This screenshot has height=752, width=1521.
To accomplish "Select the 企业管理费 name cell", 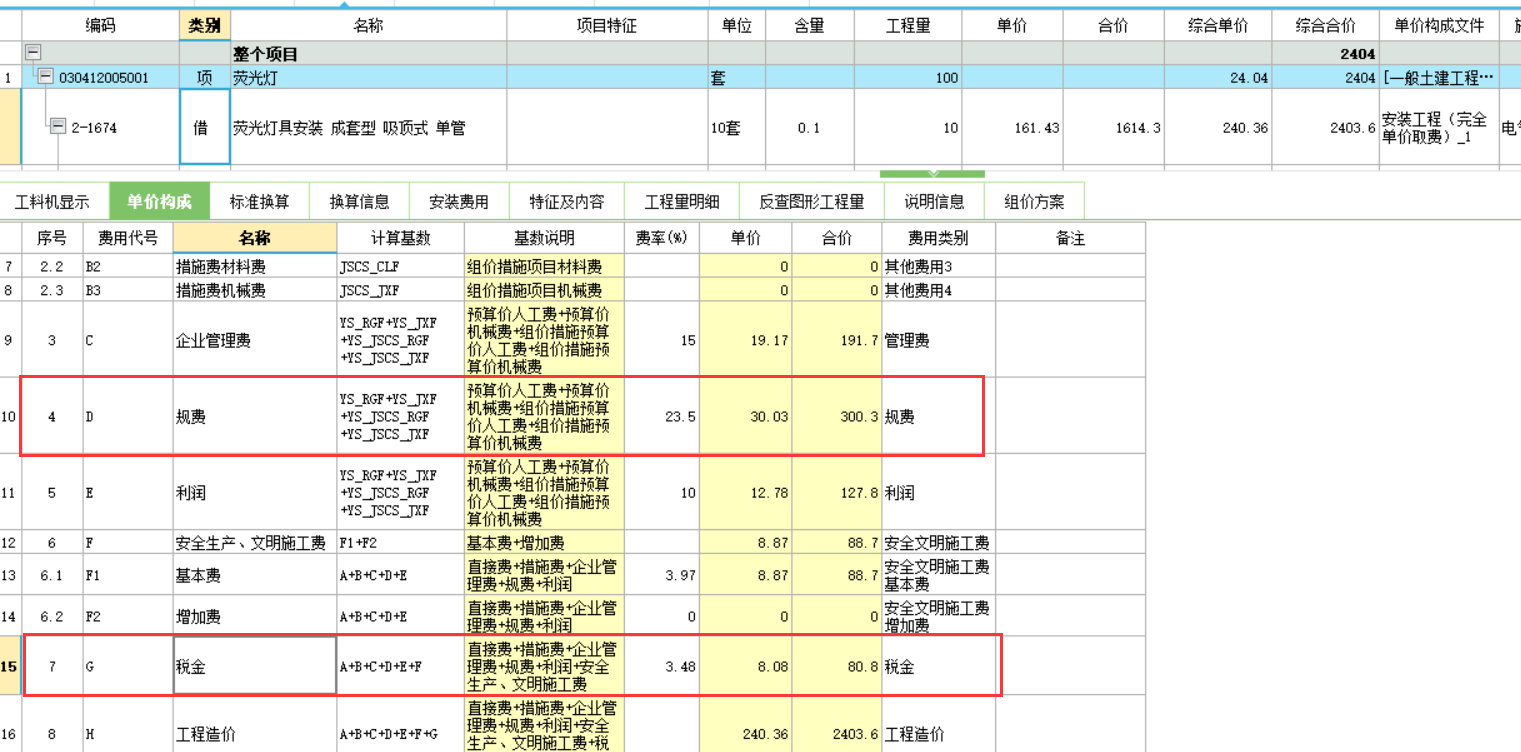I will 254,340.
